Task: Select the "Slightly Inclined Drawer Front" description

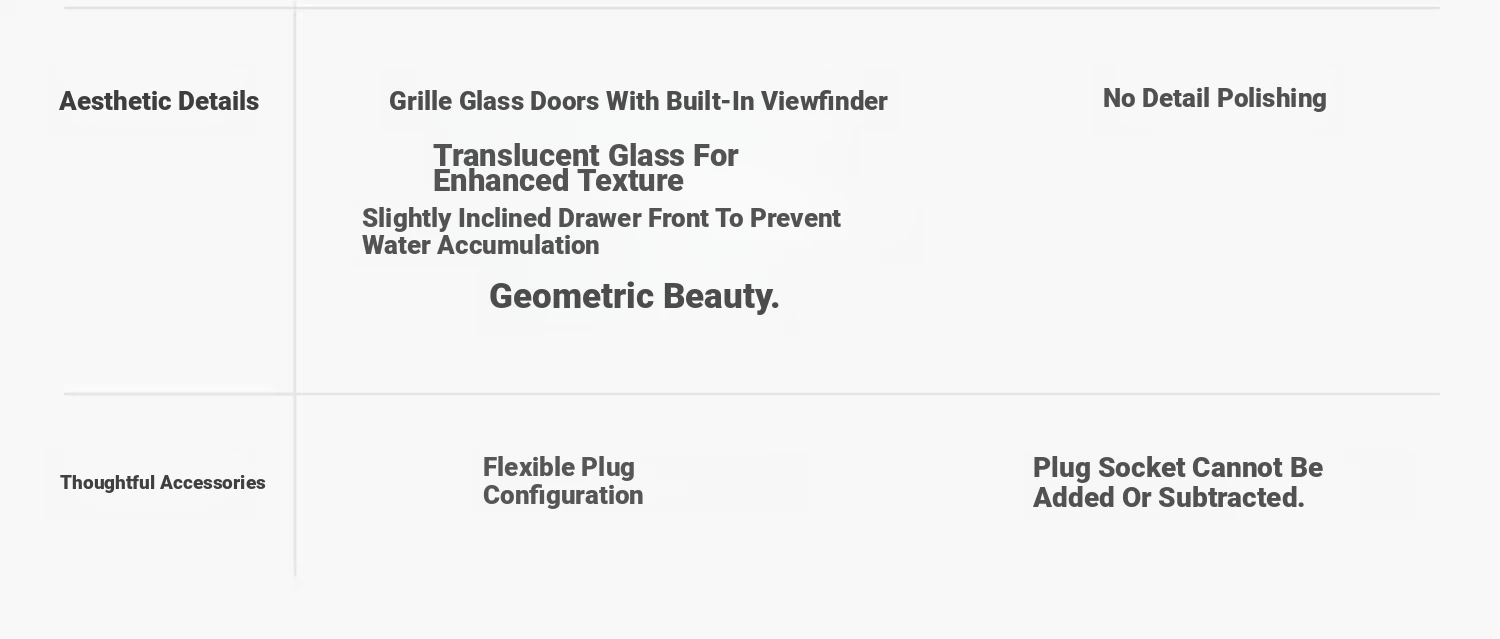Action: click(x=600, y=231)
